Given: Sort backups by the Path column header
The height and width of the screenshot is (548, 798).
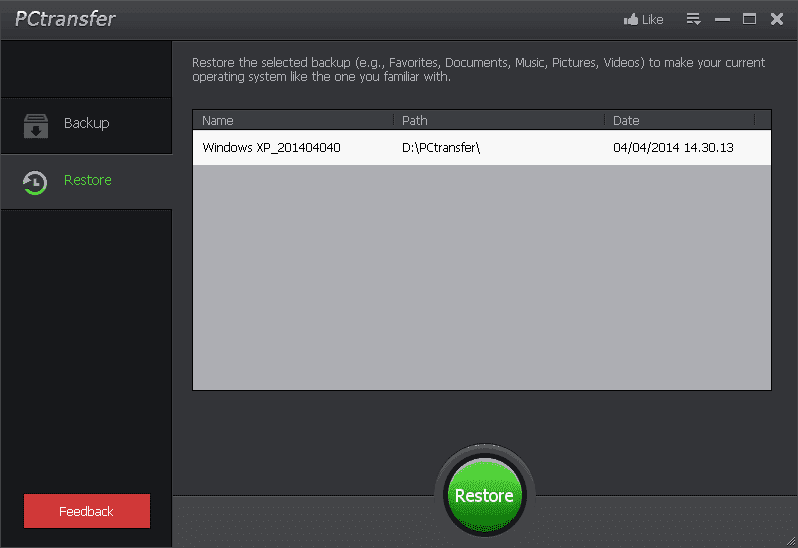Looking at the screenshot, I should coord(415,121).
